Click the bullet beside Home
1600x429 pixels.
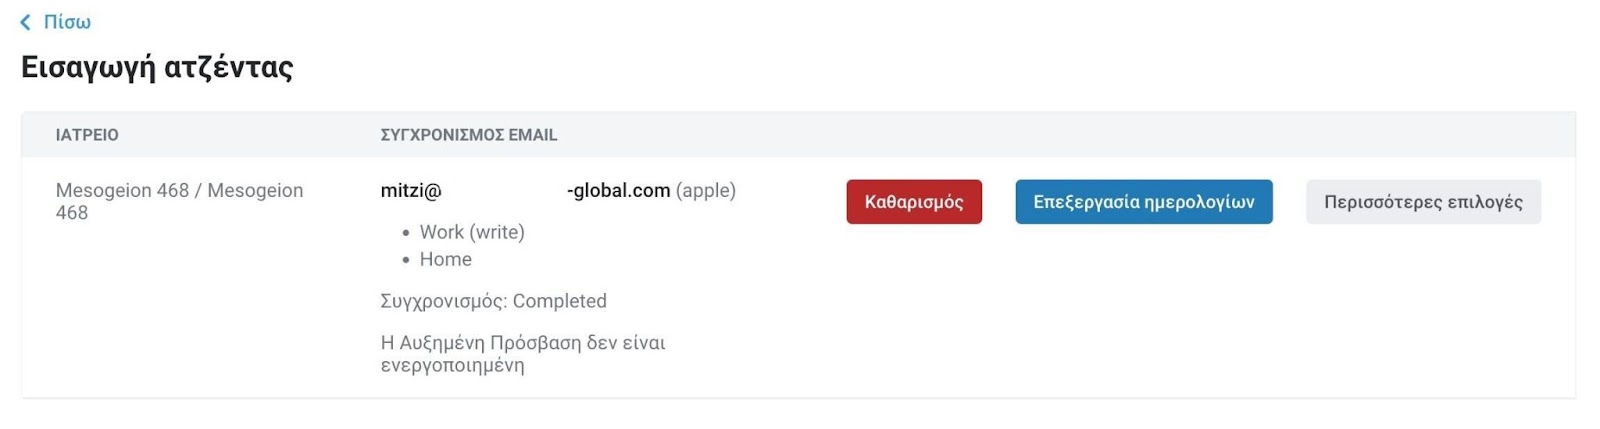[406, 260]
